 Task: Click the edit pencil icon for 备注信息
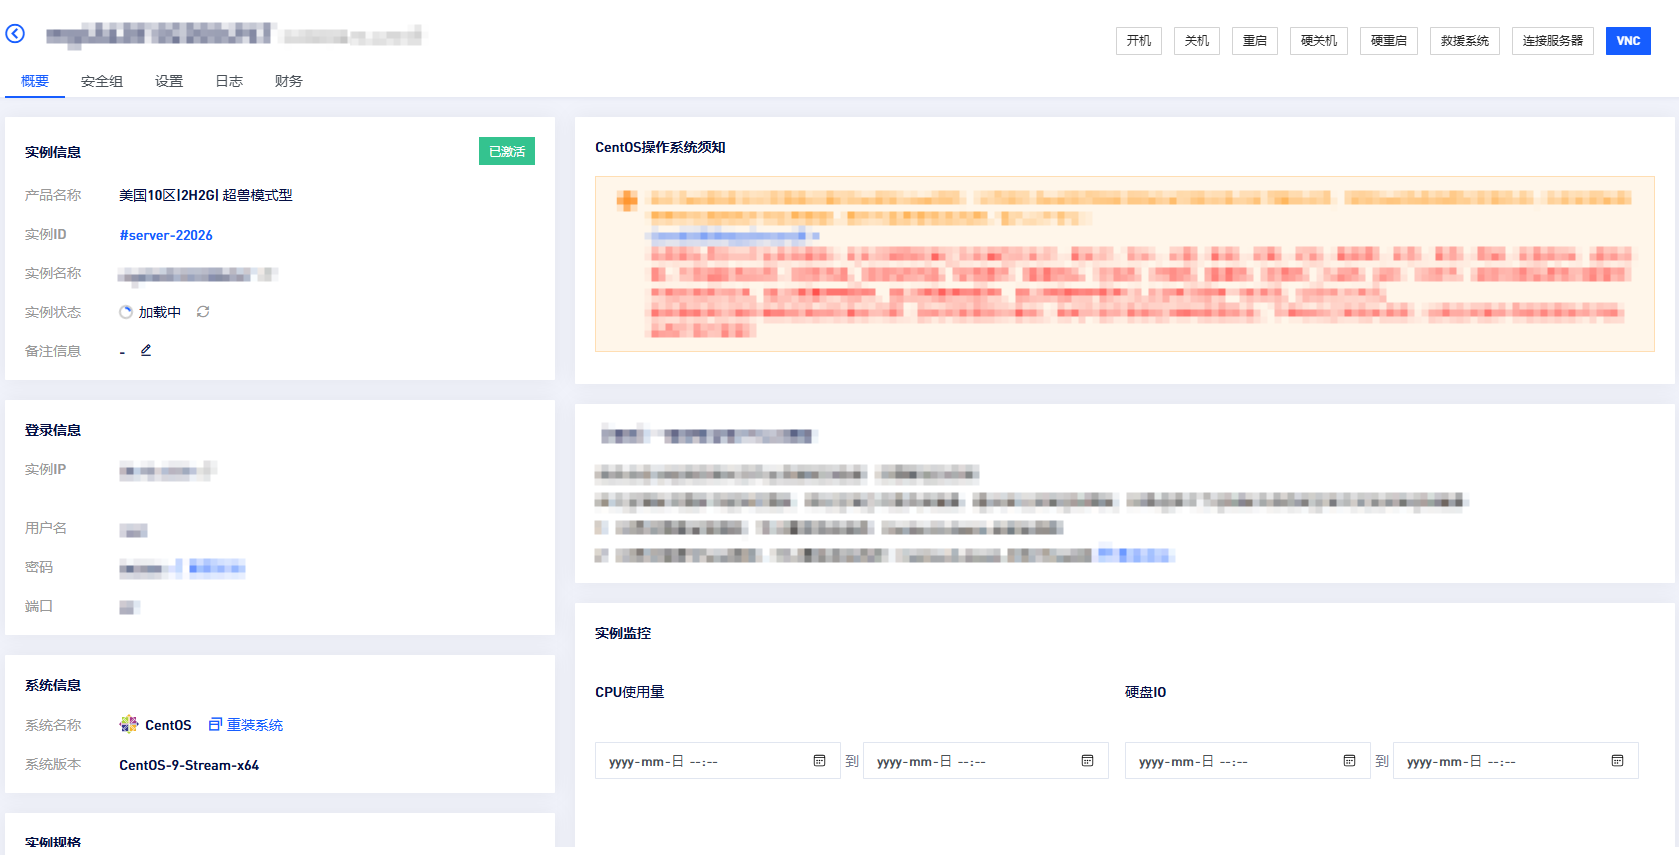click(x=146, y=350)
